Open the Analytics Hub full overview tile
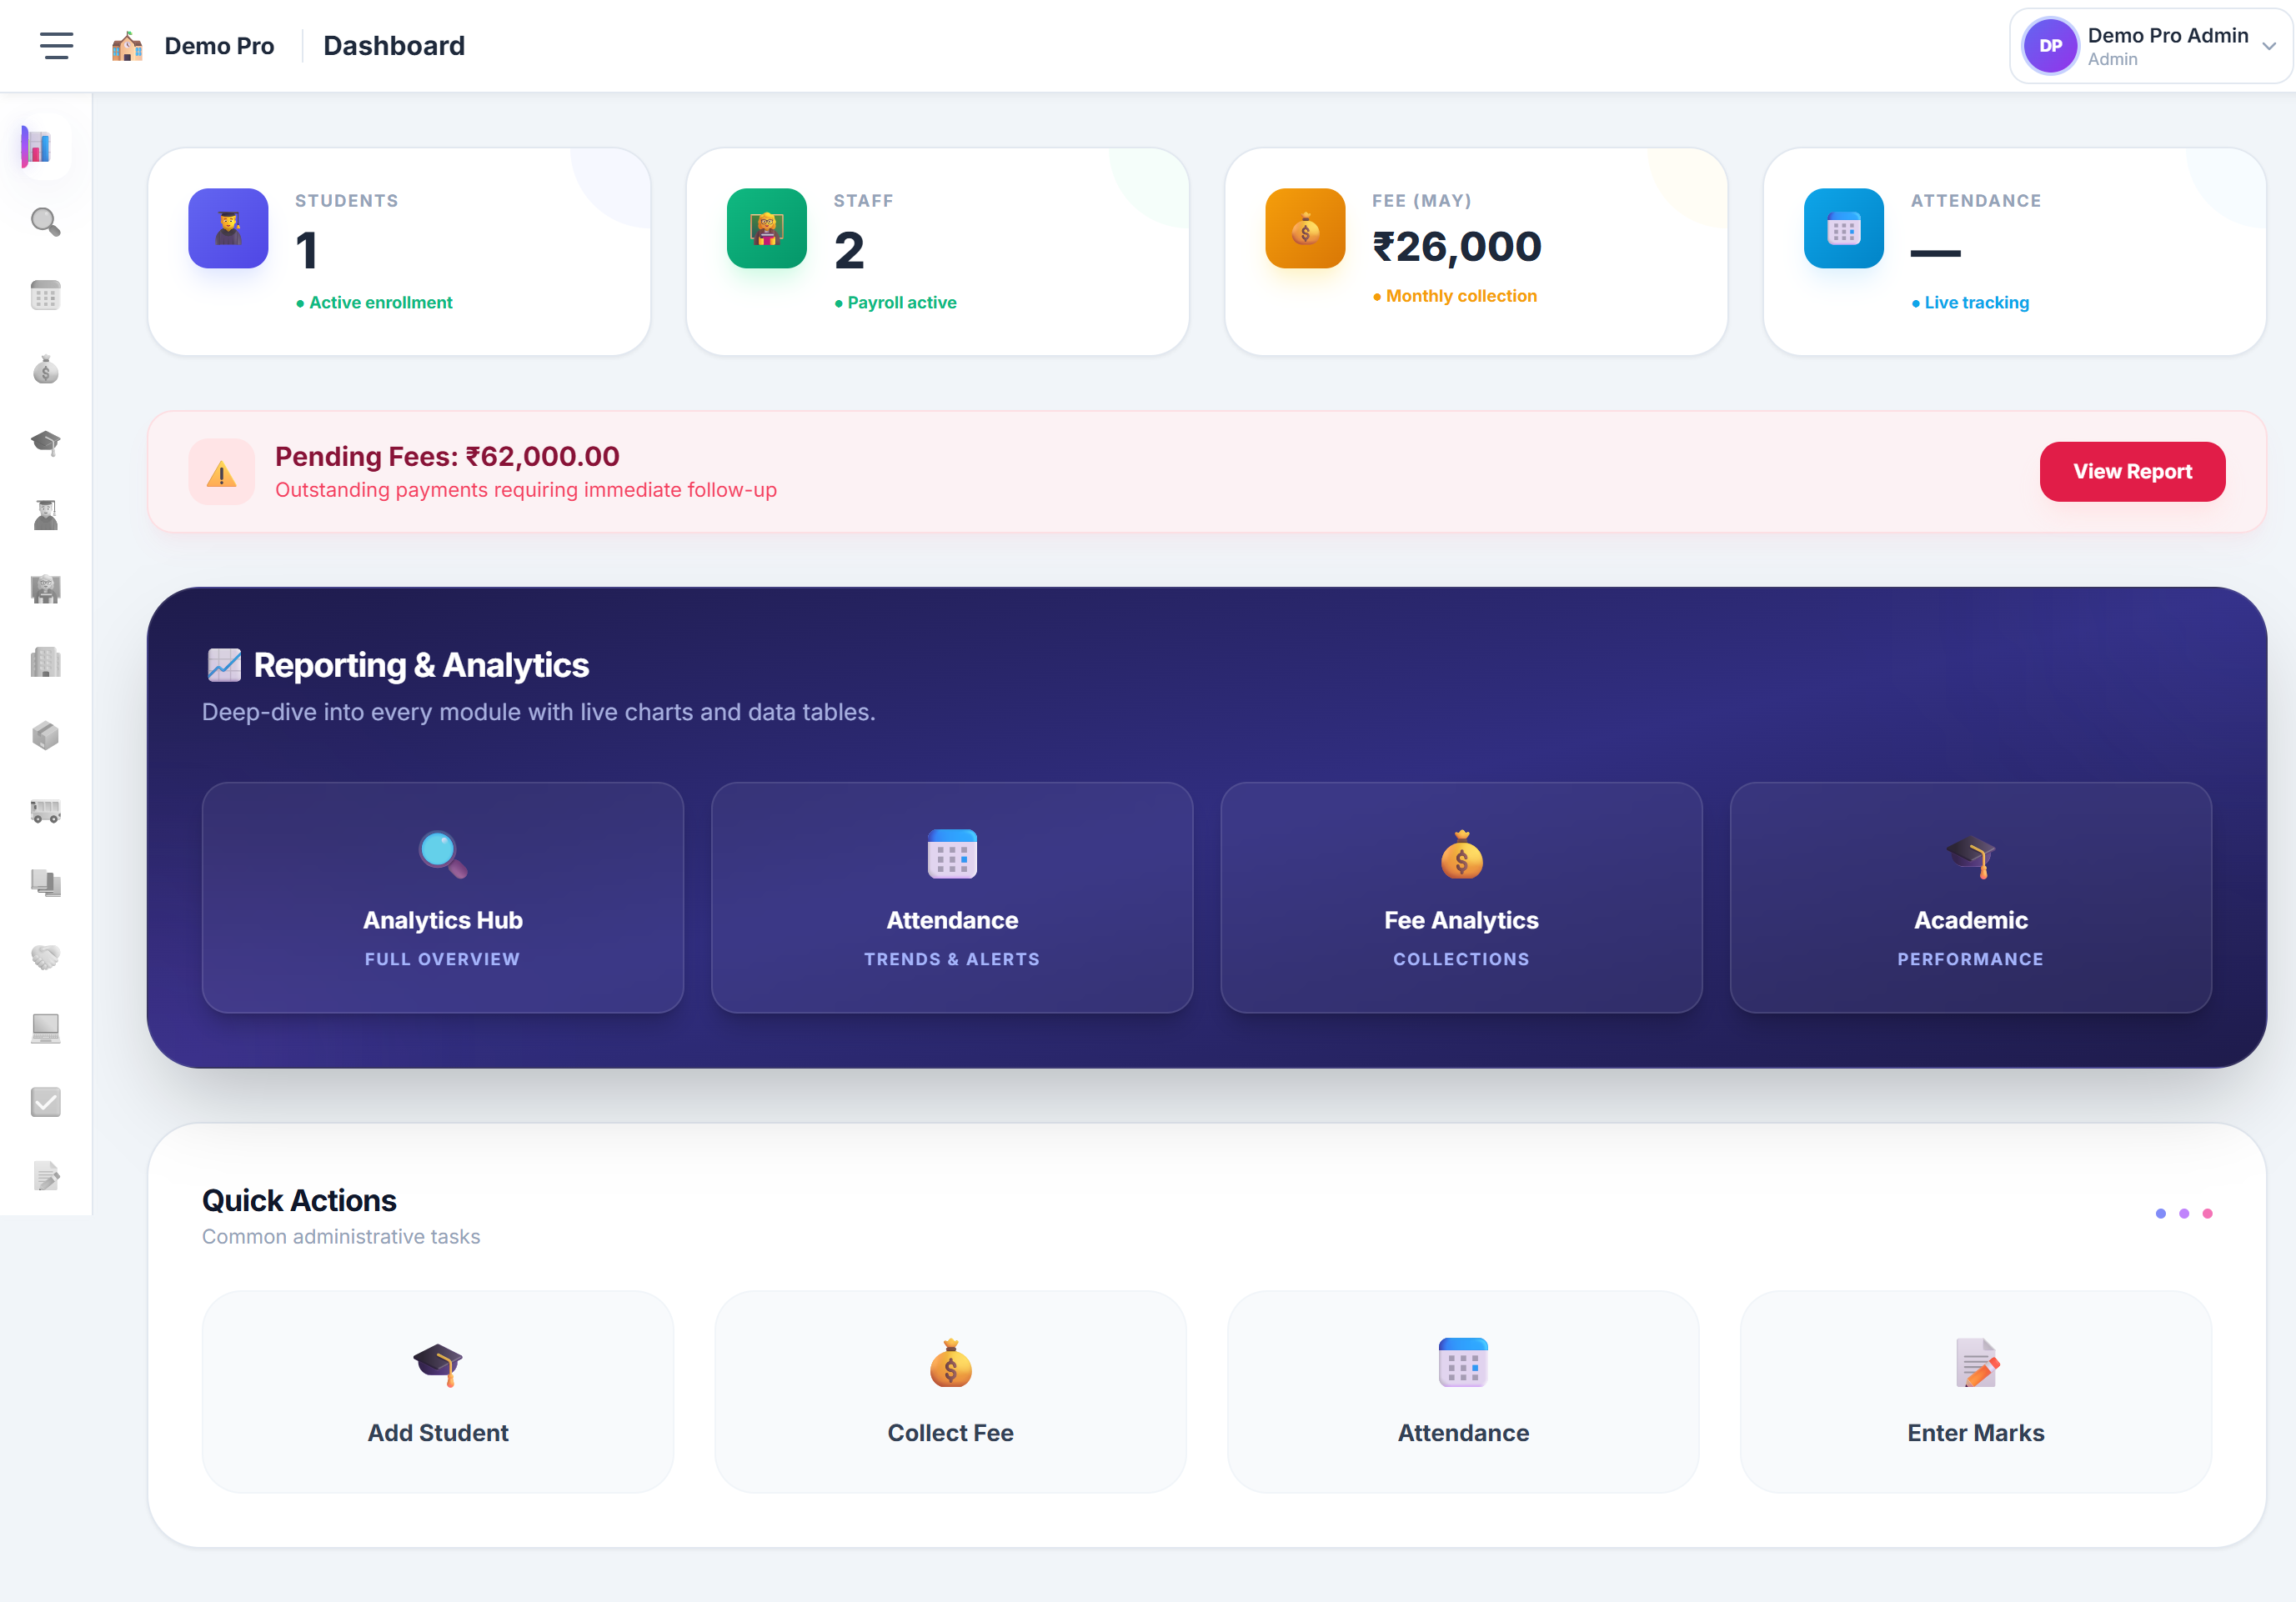Screen dimensions: 2296x1602 [443, 898]
